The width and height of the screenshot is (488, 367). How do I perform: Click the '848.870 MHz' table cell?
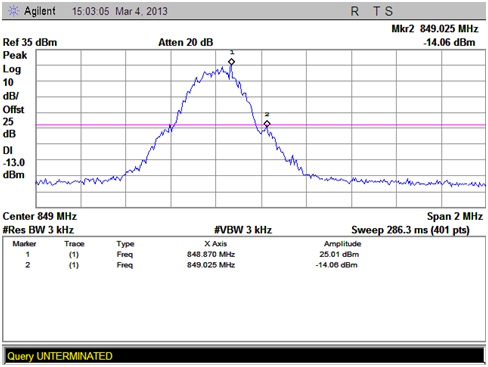point(211,255)
